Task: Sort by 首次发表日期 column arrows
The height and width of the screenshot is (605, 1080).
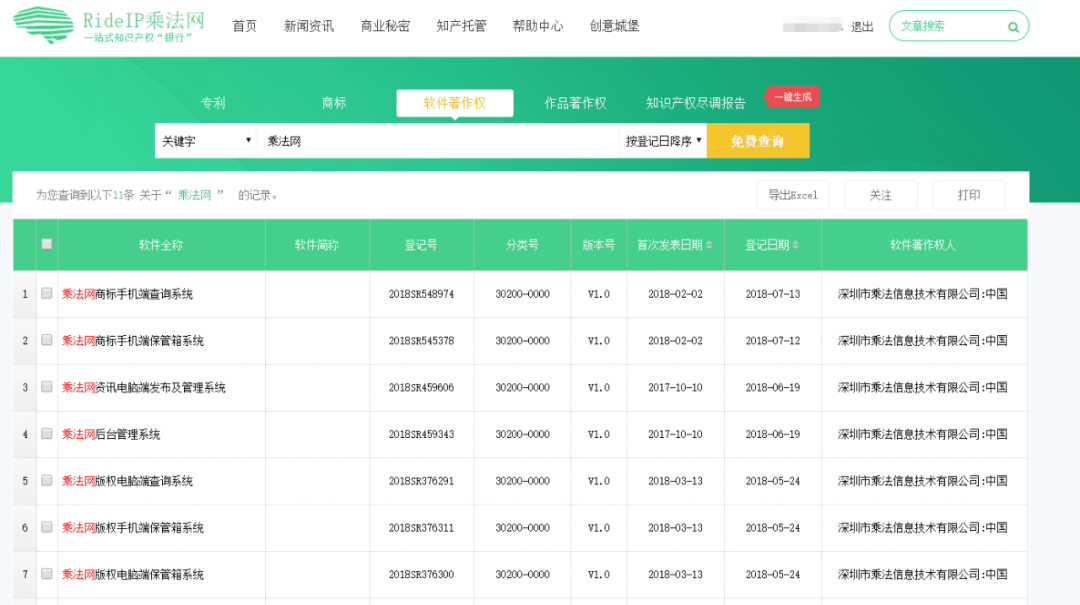Action: coord(709,245)
